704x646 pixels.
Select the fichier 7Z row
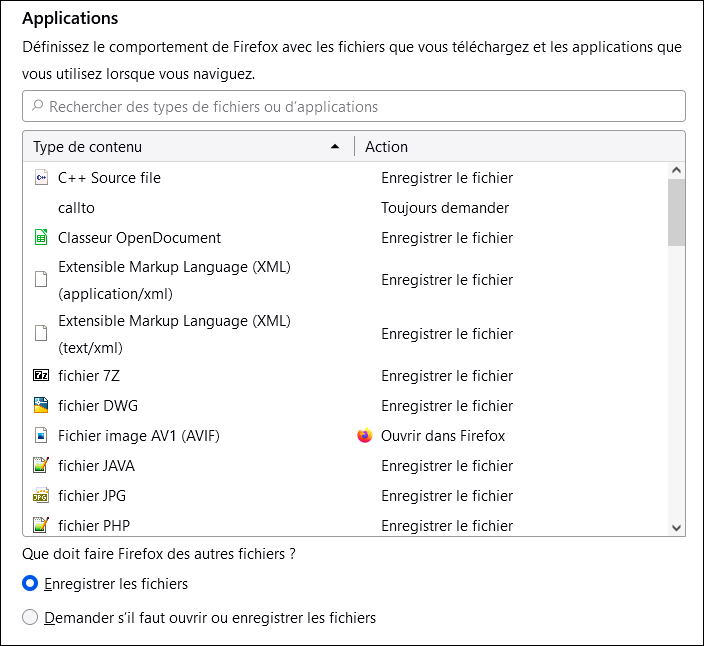coord(345,375)
